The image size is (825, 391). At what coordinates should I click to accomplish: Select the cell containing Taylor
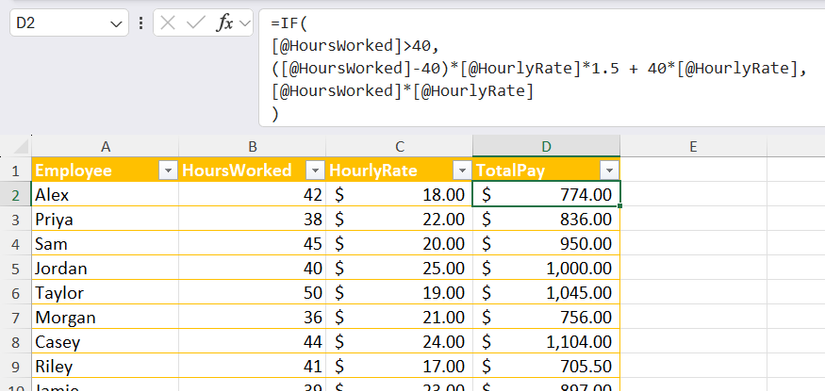(x=105, y=293)
